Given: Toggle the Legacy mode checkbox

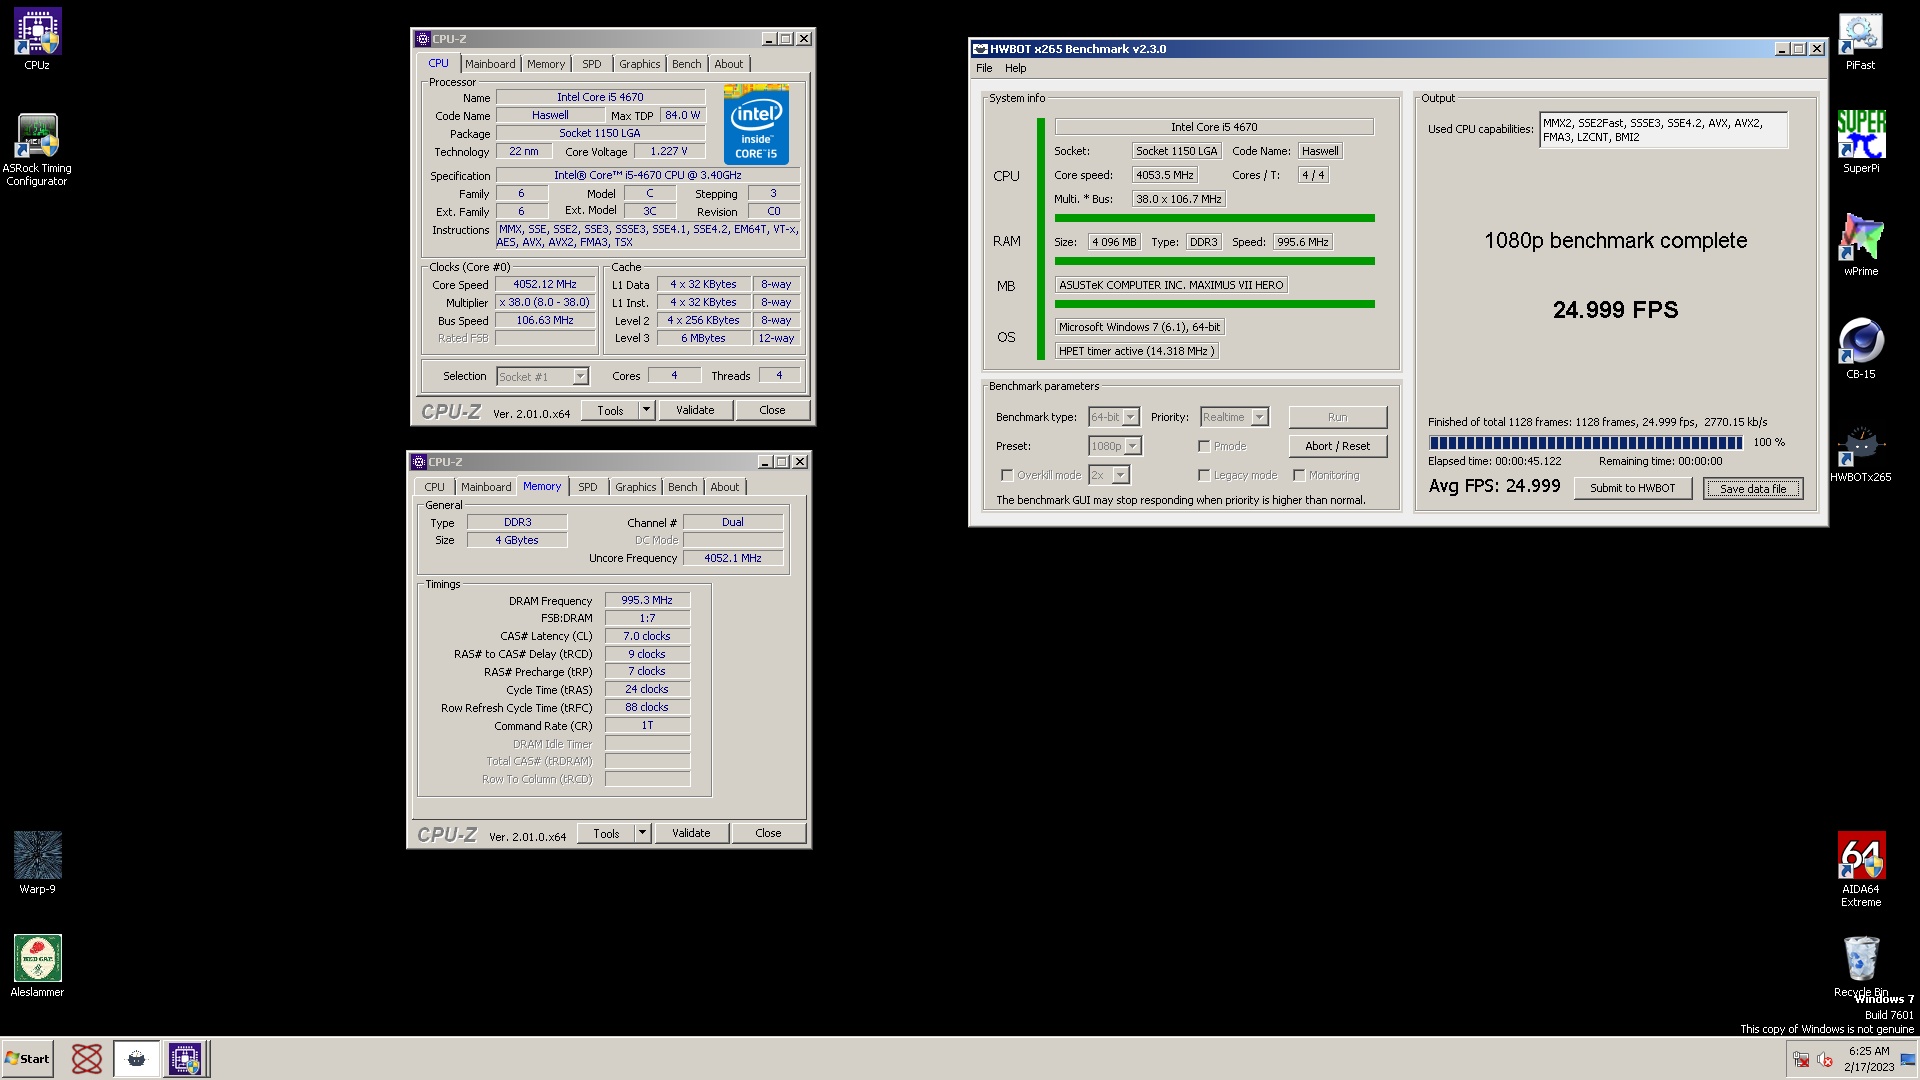Looking at the screenshot, I should click(1204, 475).
